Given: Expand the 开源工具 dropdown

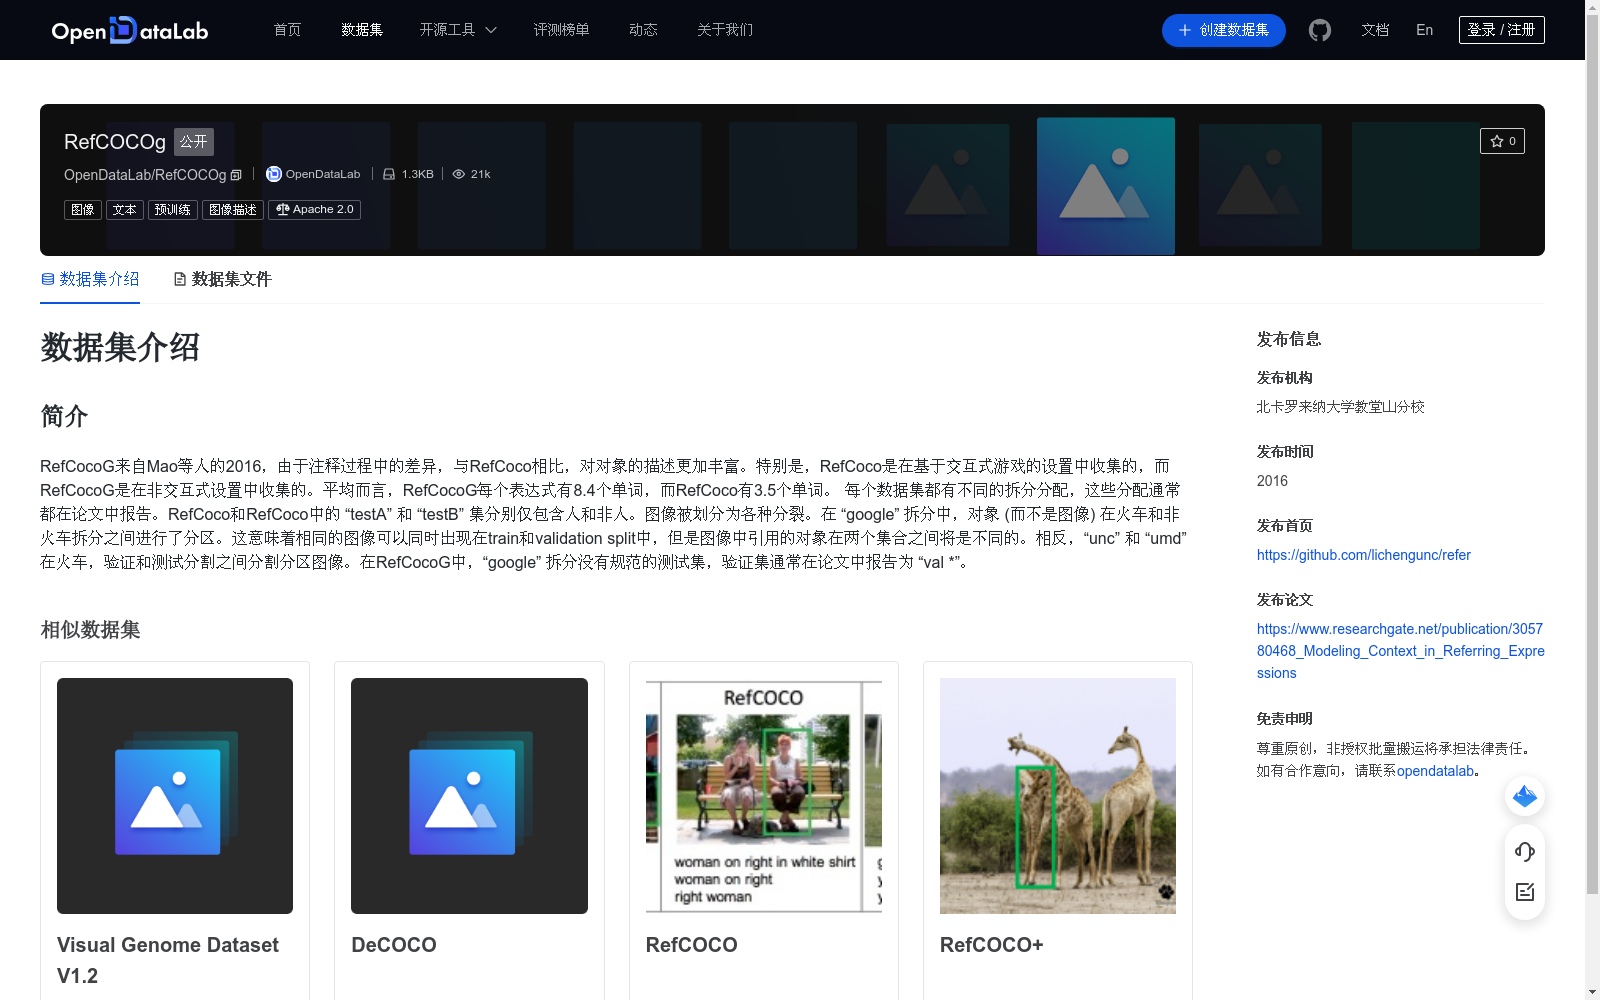Looking at the screenshot, I should pyautogui.click(x=458, y=30).
